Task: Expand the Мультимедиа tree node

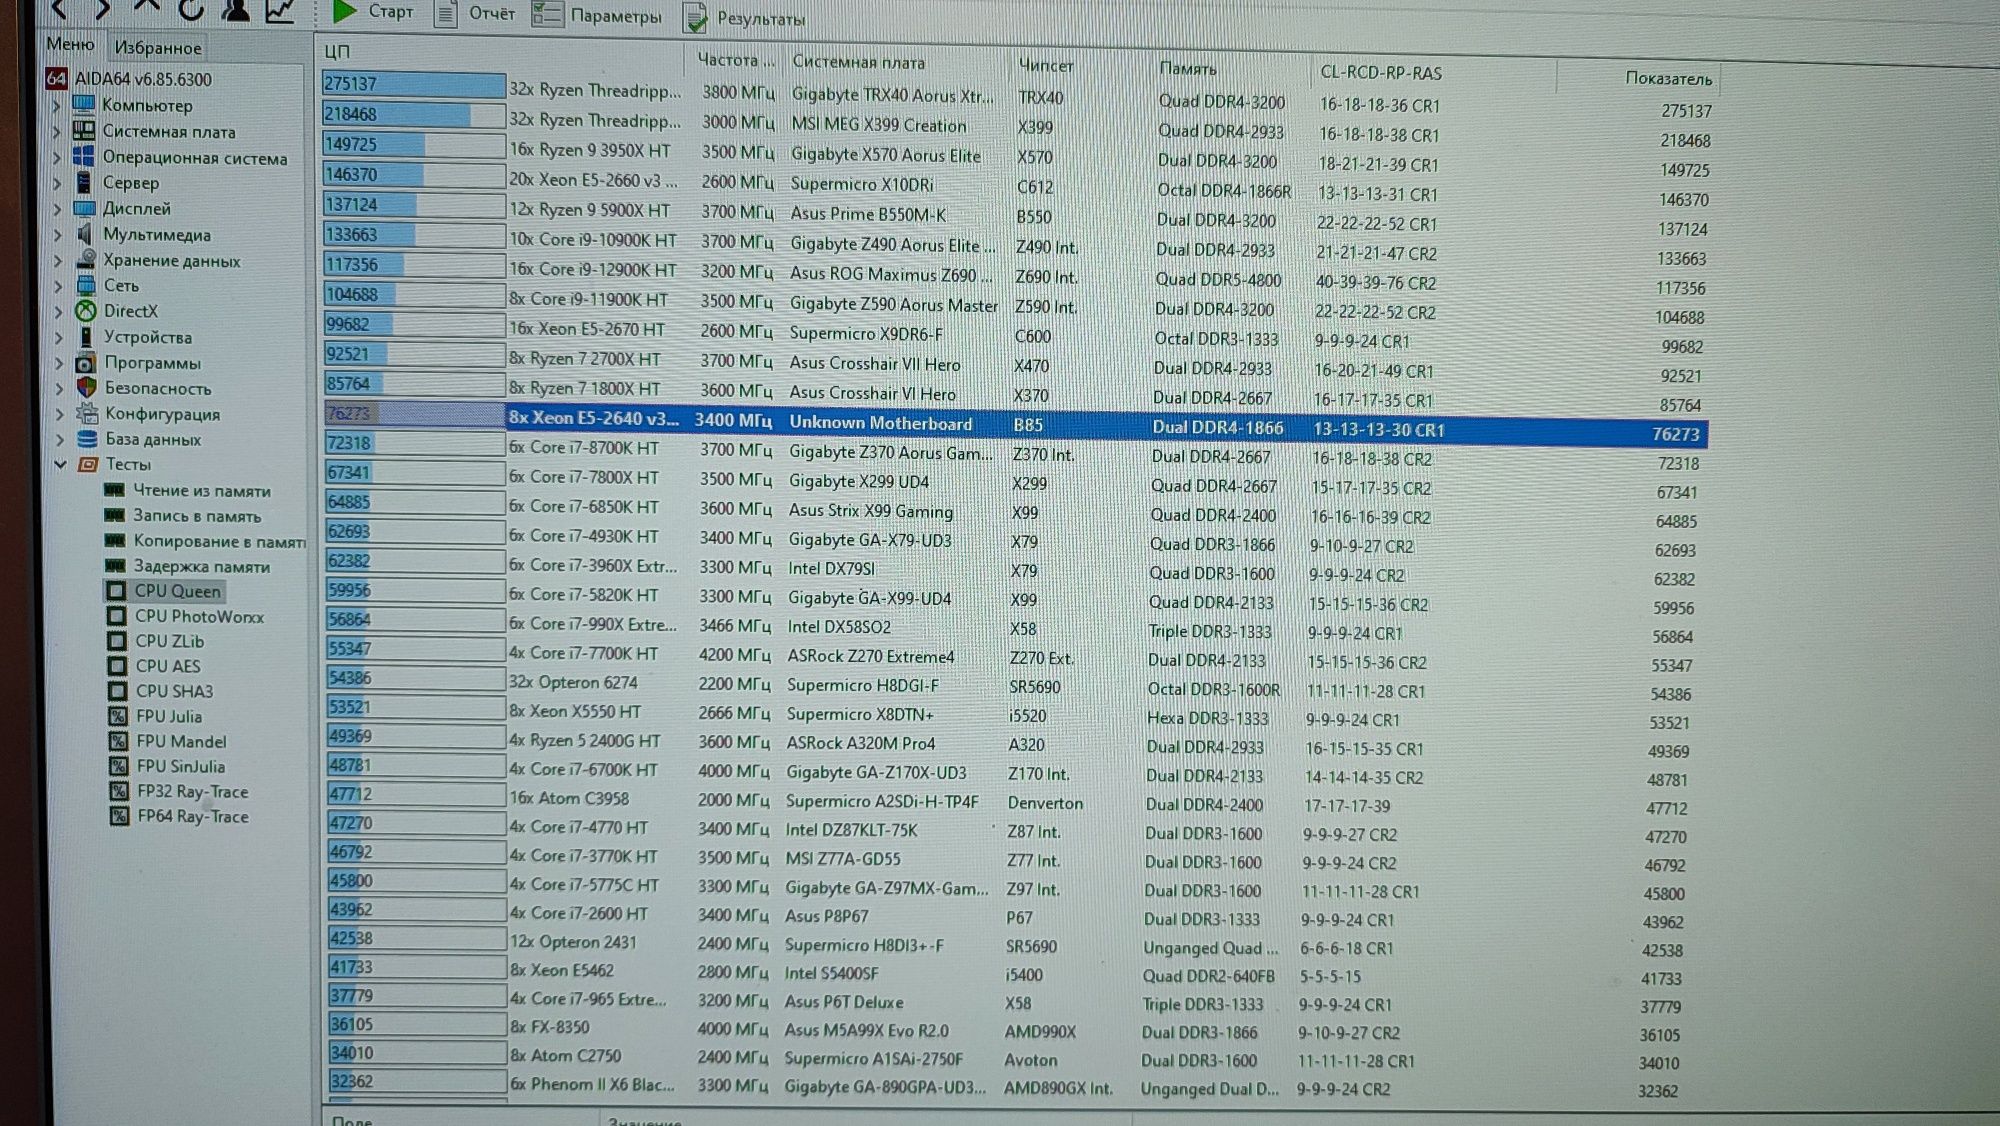Action: click(x=58, y=234)
